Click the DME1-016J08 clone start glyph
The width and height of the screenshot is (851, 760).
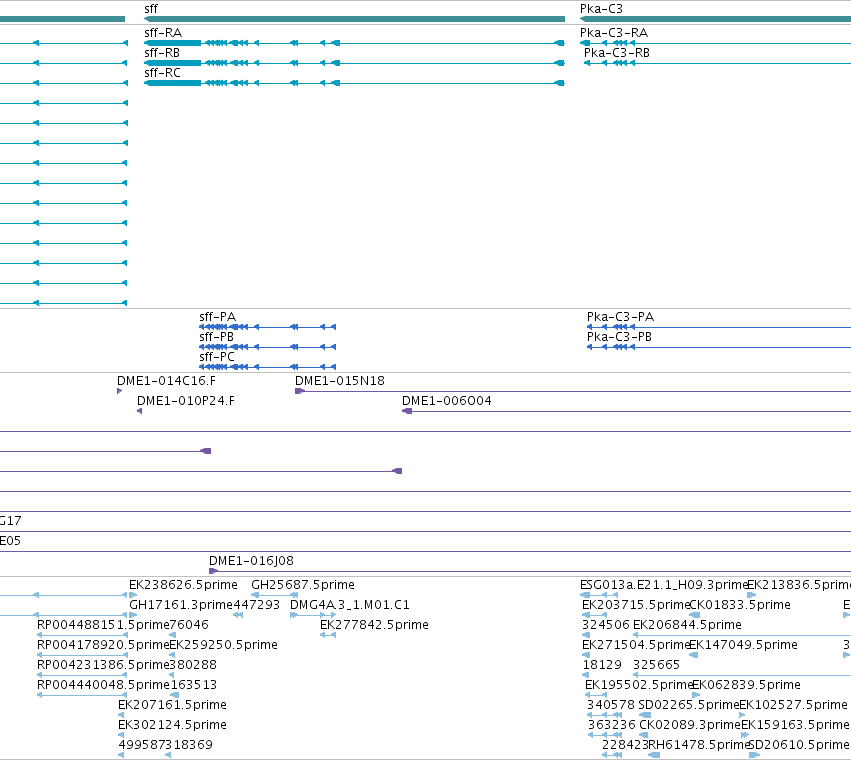point(213,571)
